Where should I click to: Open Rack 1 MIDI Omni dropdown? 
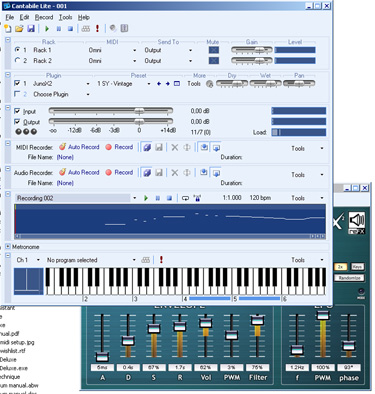point(135,51)
